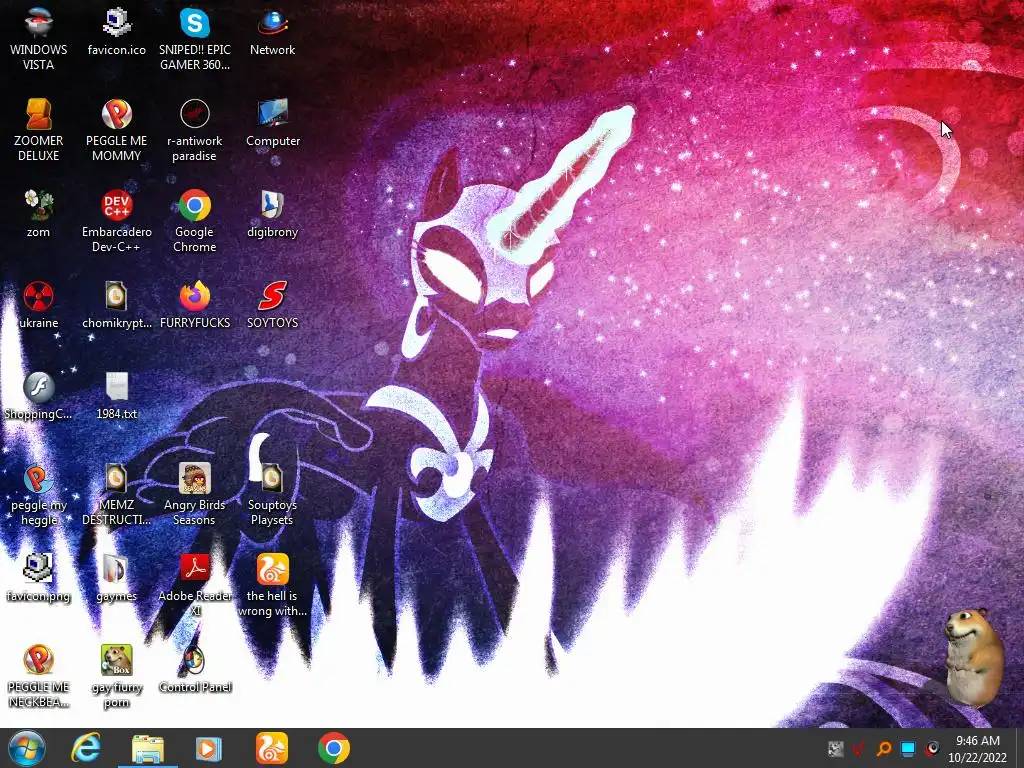
Task: Launch Google Chrome from the taskbar
Action: pos(334,748)
